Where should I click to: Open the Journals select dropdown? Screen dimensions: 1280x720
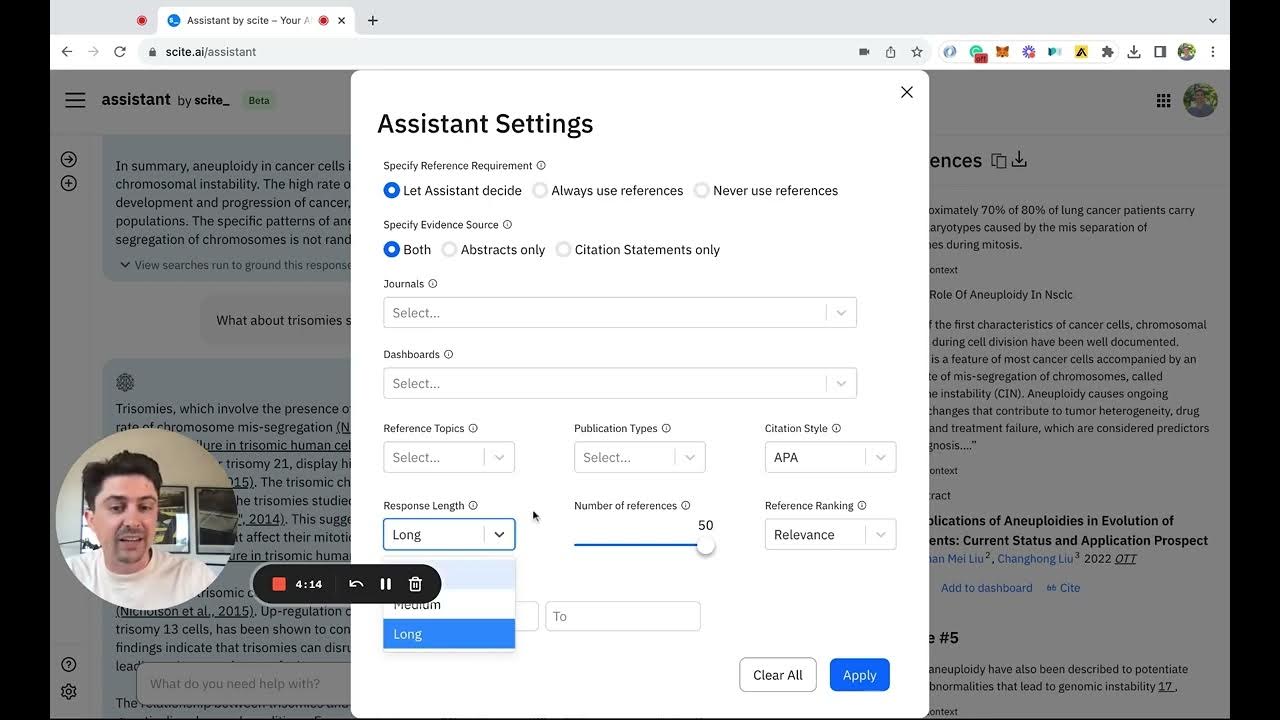click(620, 313)
